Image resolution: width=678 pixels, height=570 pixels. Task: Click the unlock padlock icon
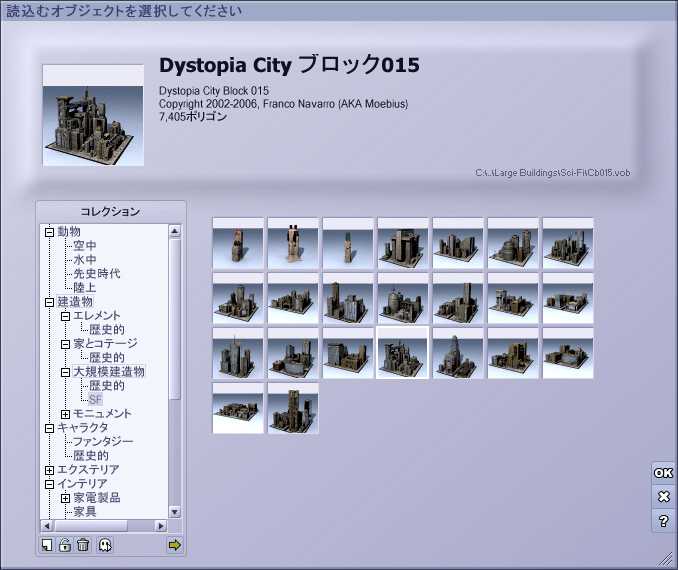65,545
